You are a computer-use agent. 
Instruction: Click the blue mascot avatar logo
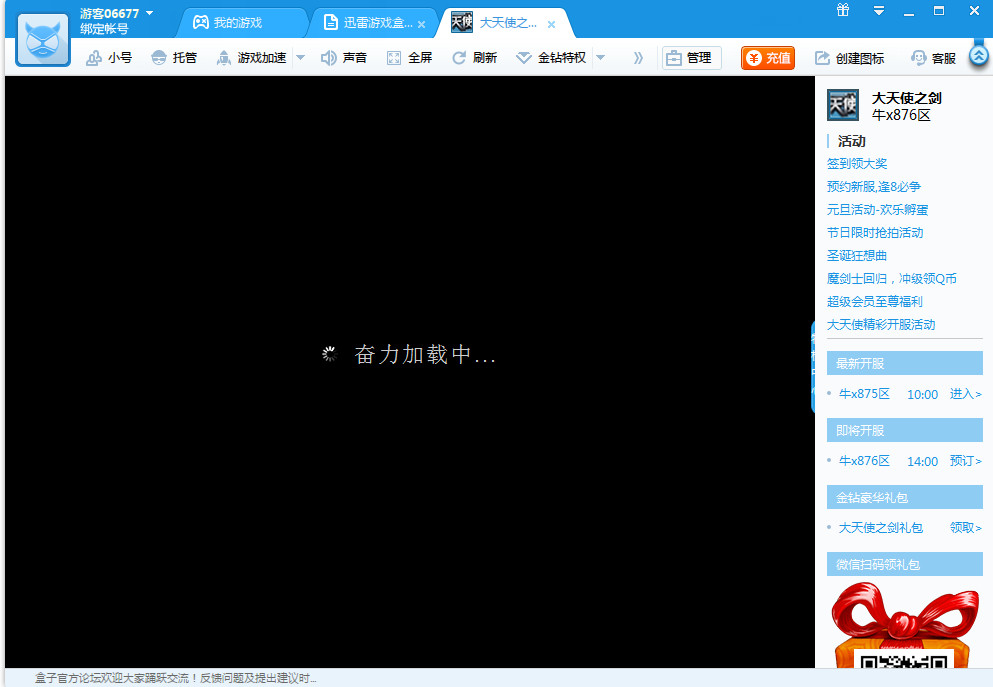[x=43, y=39]
